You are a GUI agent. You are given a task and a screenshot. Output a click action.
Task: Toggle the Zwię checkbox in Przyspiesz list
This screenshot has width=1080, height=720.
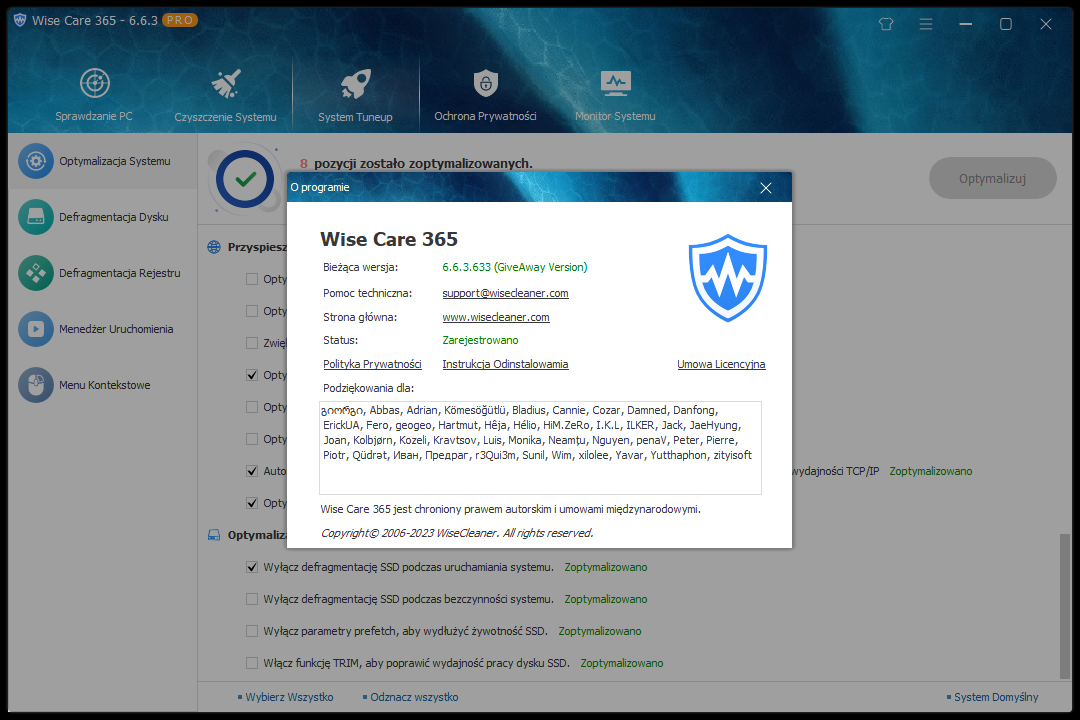pos(252,342)
